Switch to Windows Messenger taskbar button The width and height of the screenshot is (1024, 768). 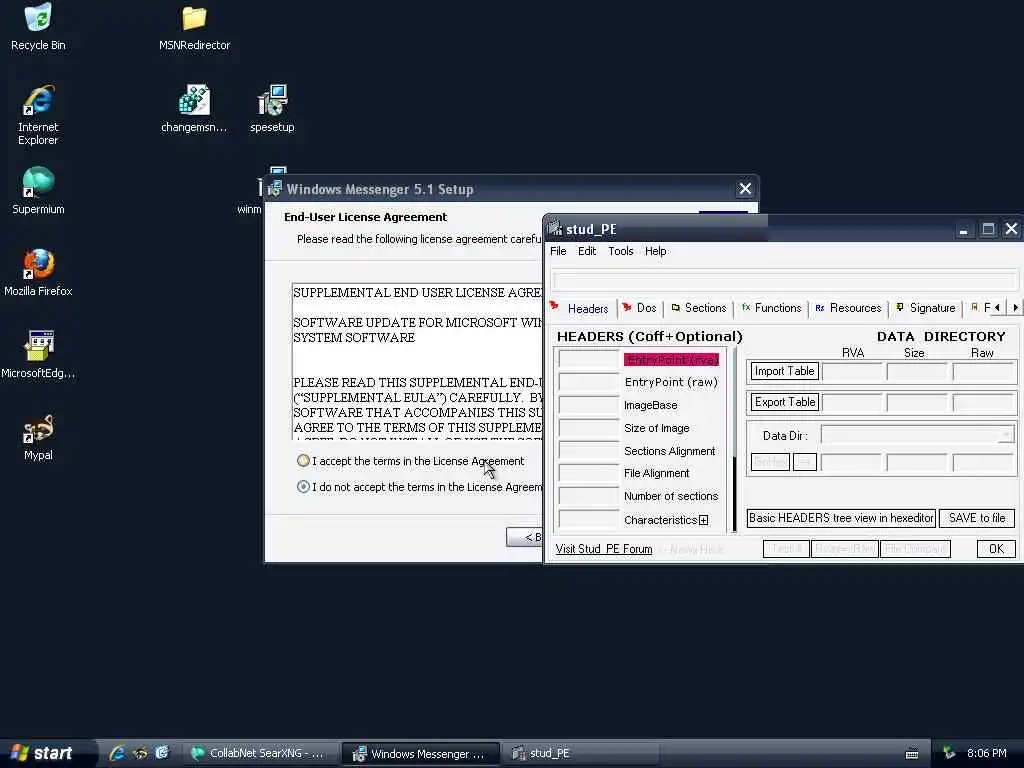(421, 754)
